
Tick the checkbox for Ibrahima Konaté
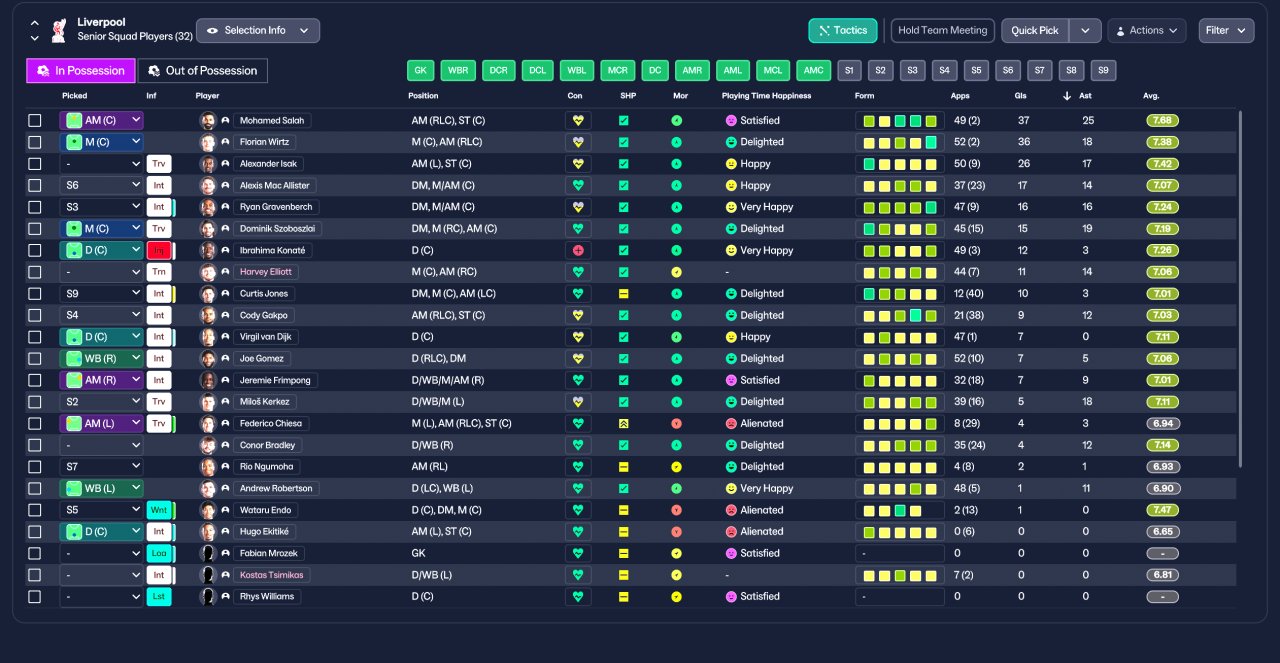click(35, 250)
